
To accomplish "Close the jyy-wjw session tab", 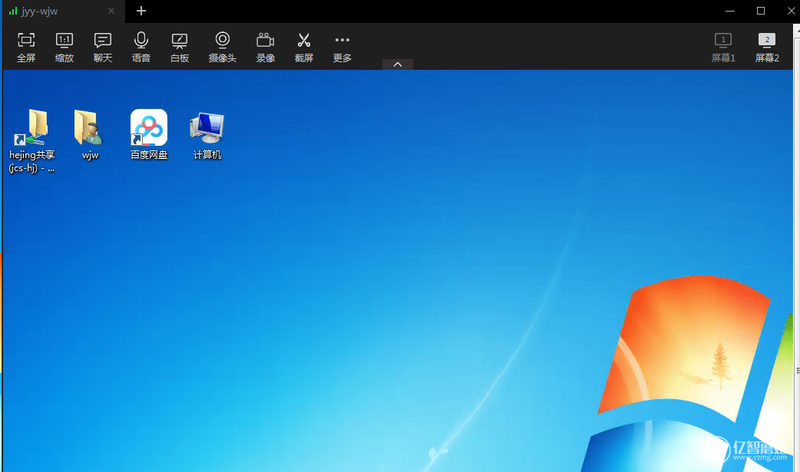I will coord(111,11).
